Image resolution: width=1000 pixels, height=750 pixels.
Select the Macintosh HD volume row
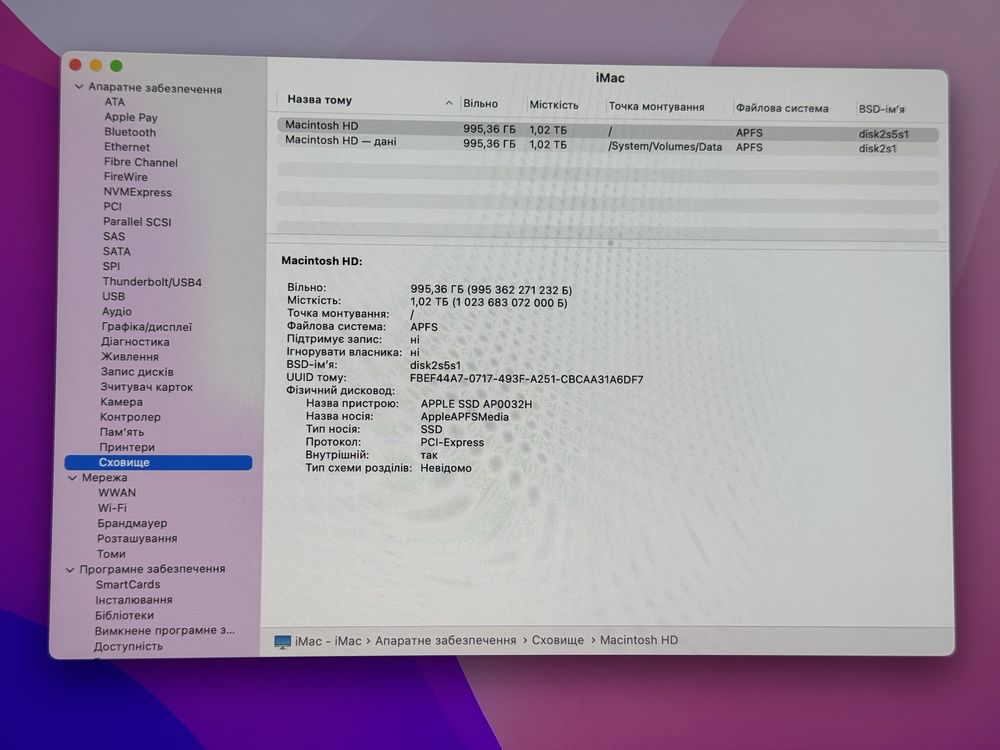point(608,129)
